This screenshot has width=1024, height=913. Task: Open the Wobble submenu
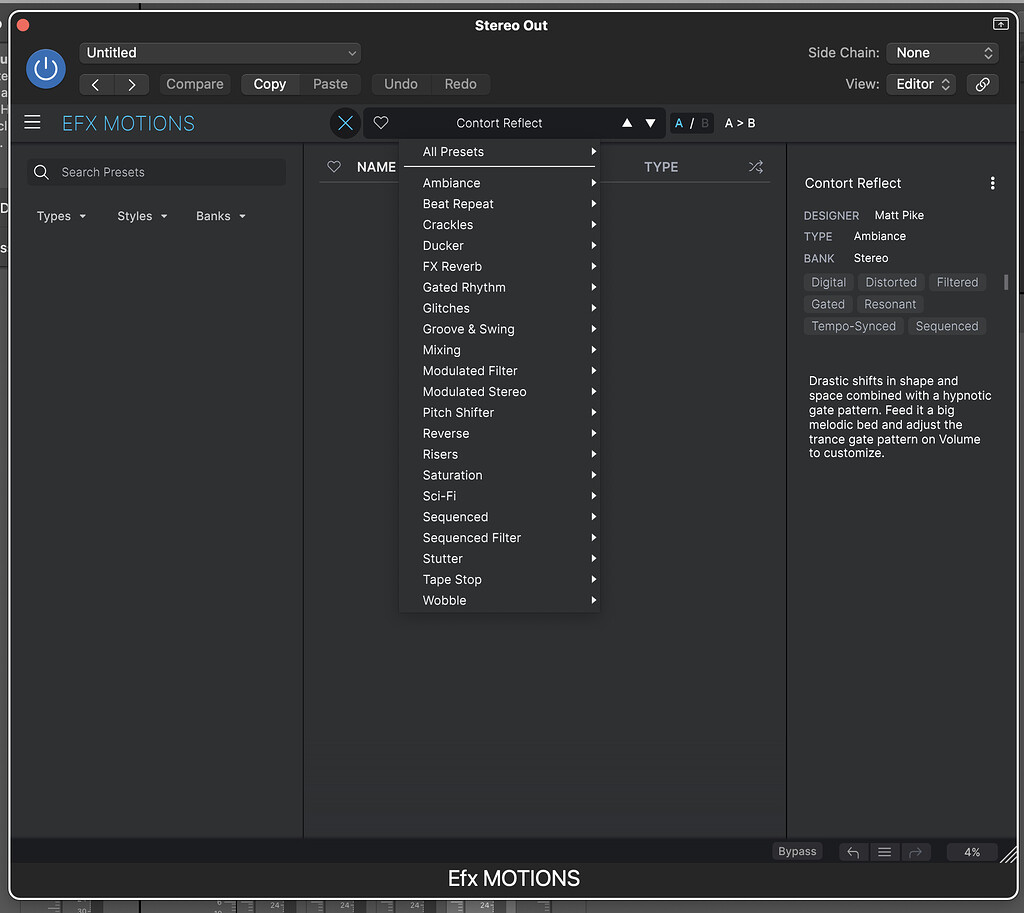click(x=500, y=601)
